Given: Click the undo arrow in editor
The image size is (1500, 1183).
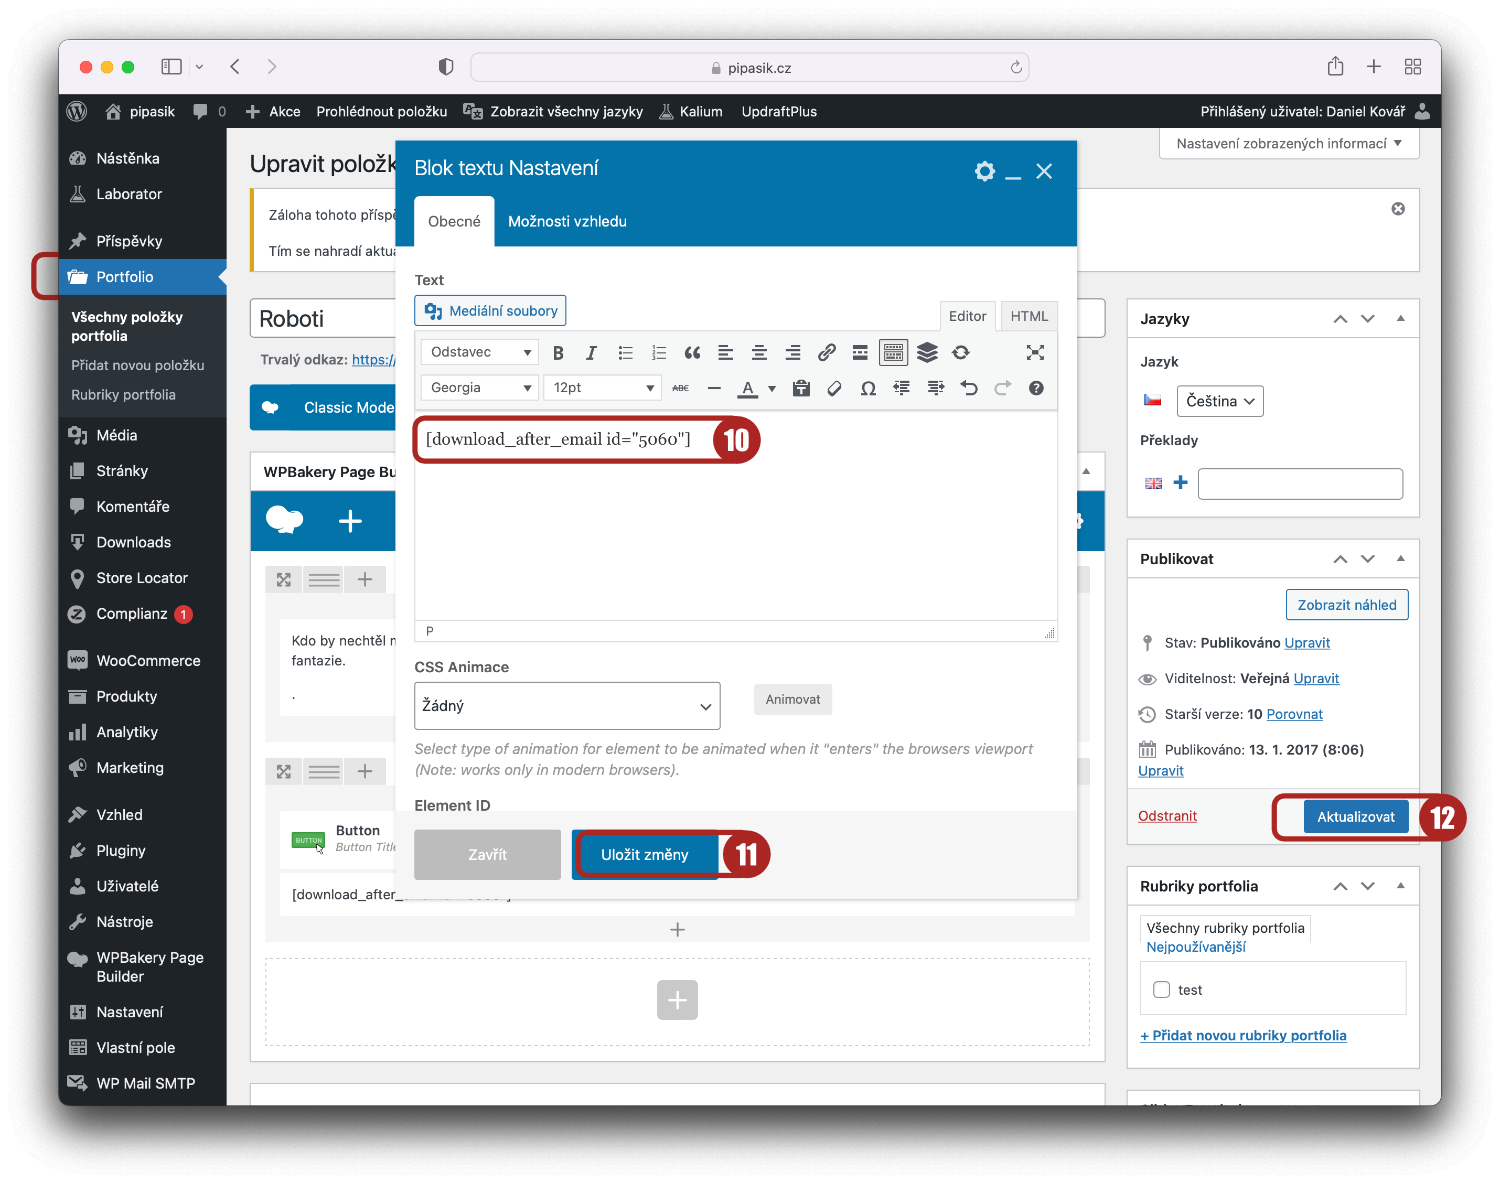Looking at the screenshot, I should pyautogui.click(x=968, y=388).
